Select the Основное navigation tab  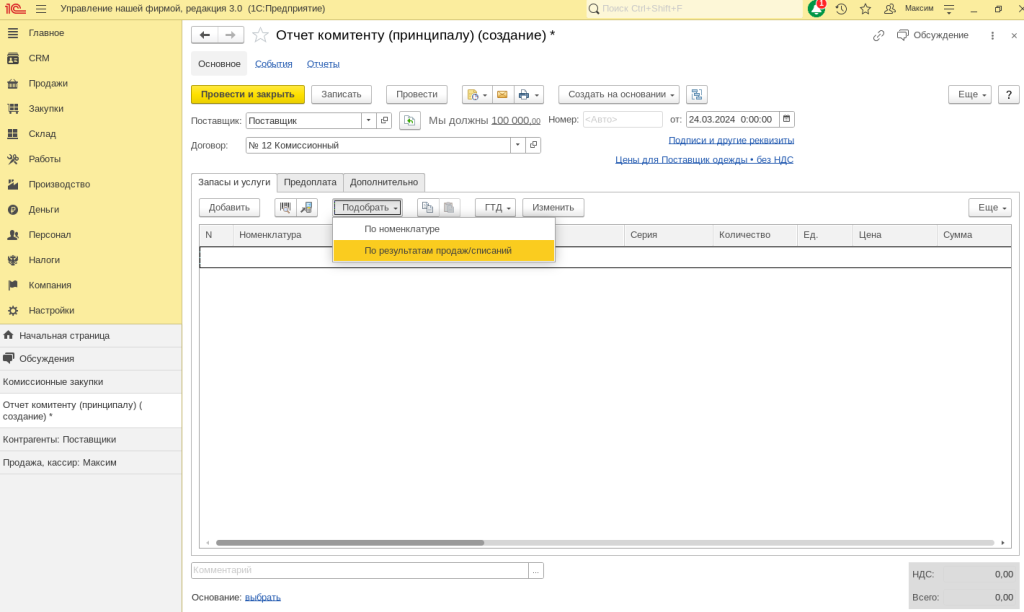[x=219, y=64]
